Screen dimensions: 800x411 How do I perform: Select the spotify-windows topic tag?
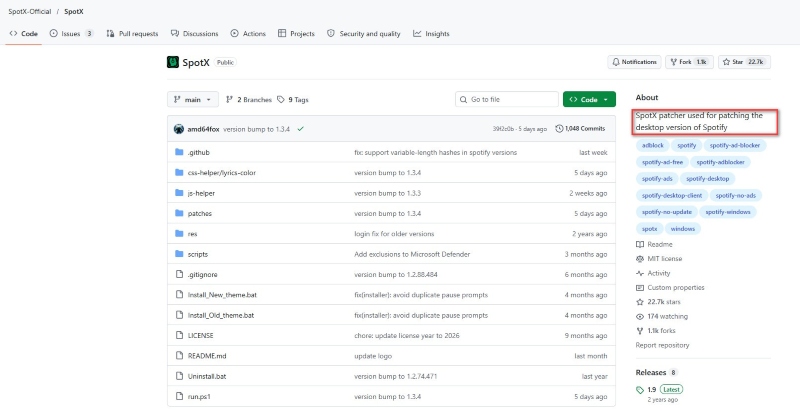(728, 212)
